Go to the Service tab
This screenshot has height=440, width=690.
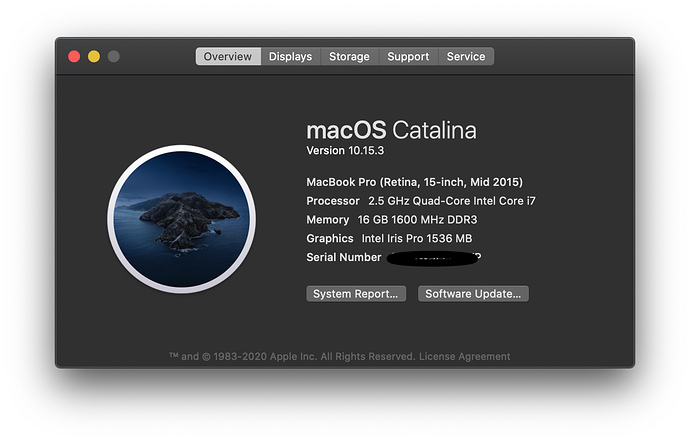466,56
